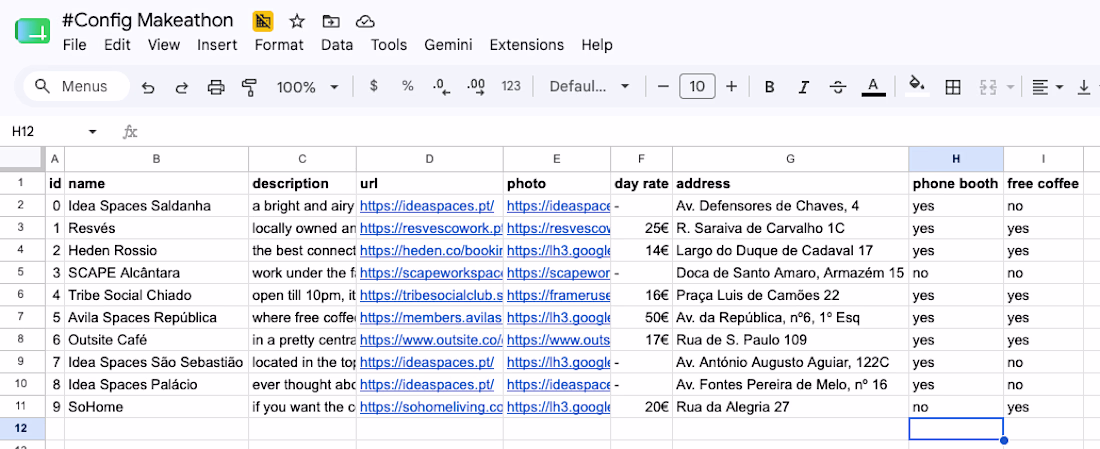The image size is (1100, 449).
Task: Open the Gemini menu
Action: pyautogui.click(x=448, y=45)
